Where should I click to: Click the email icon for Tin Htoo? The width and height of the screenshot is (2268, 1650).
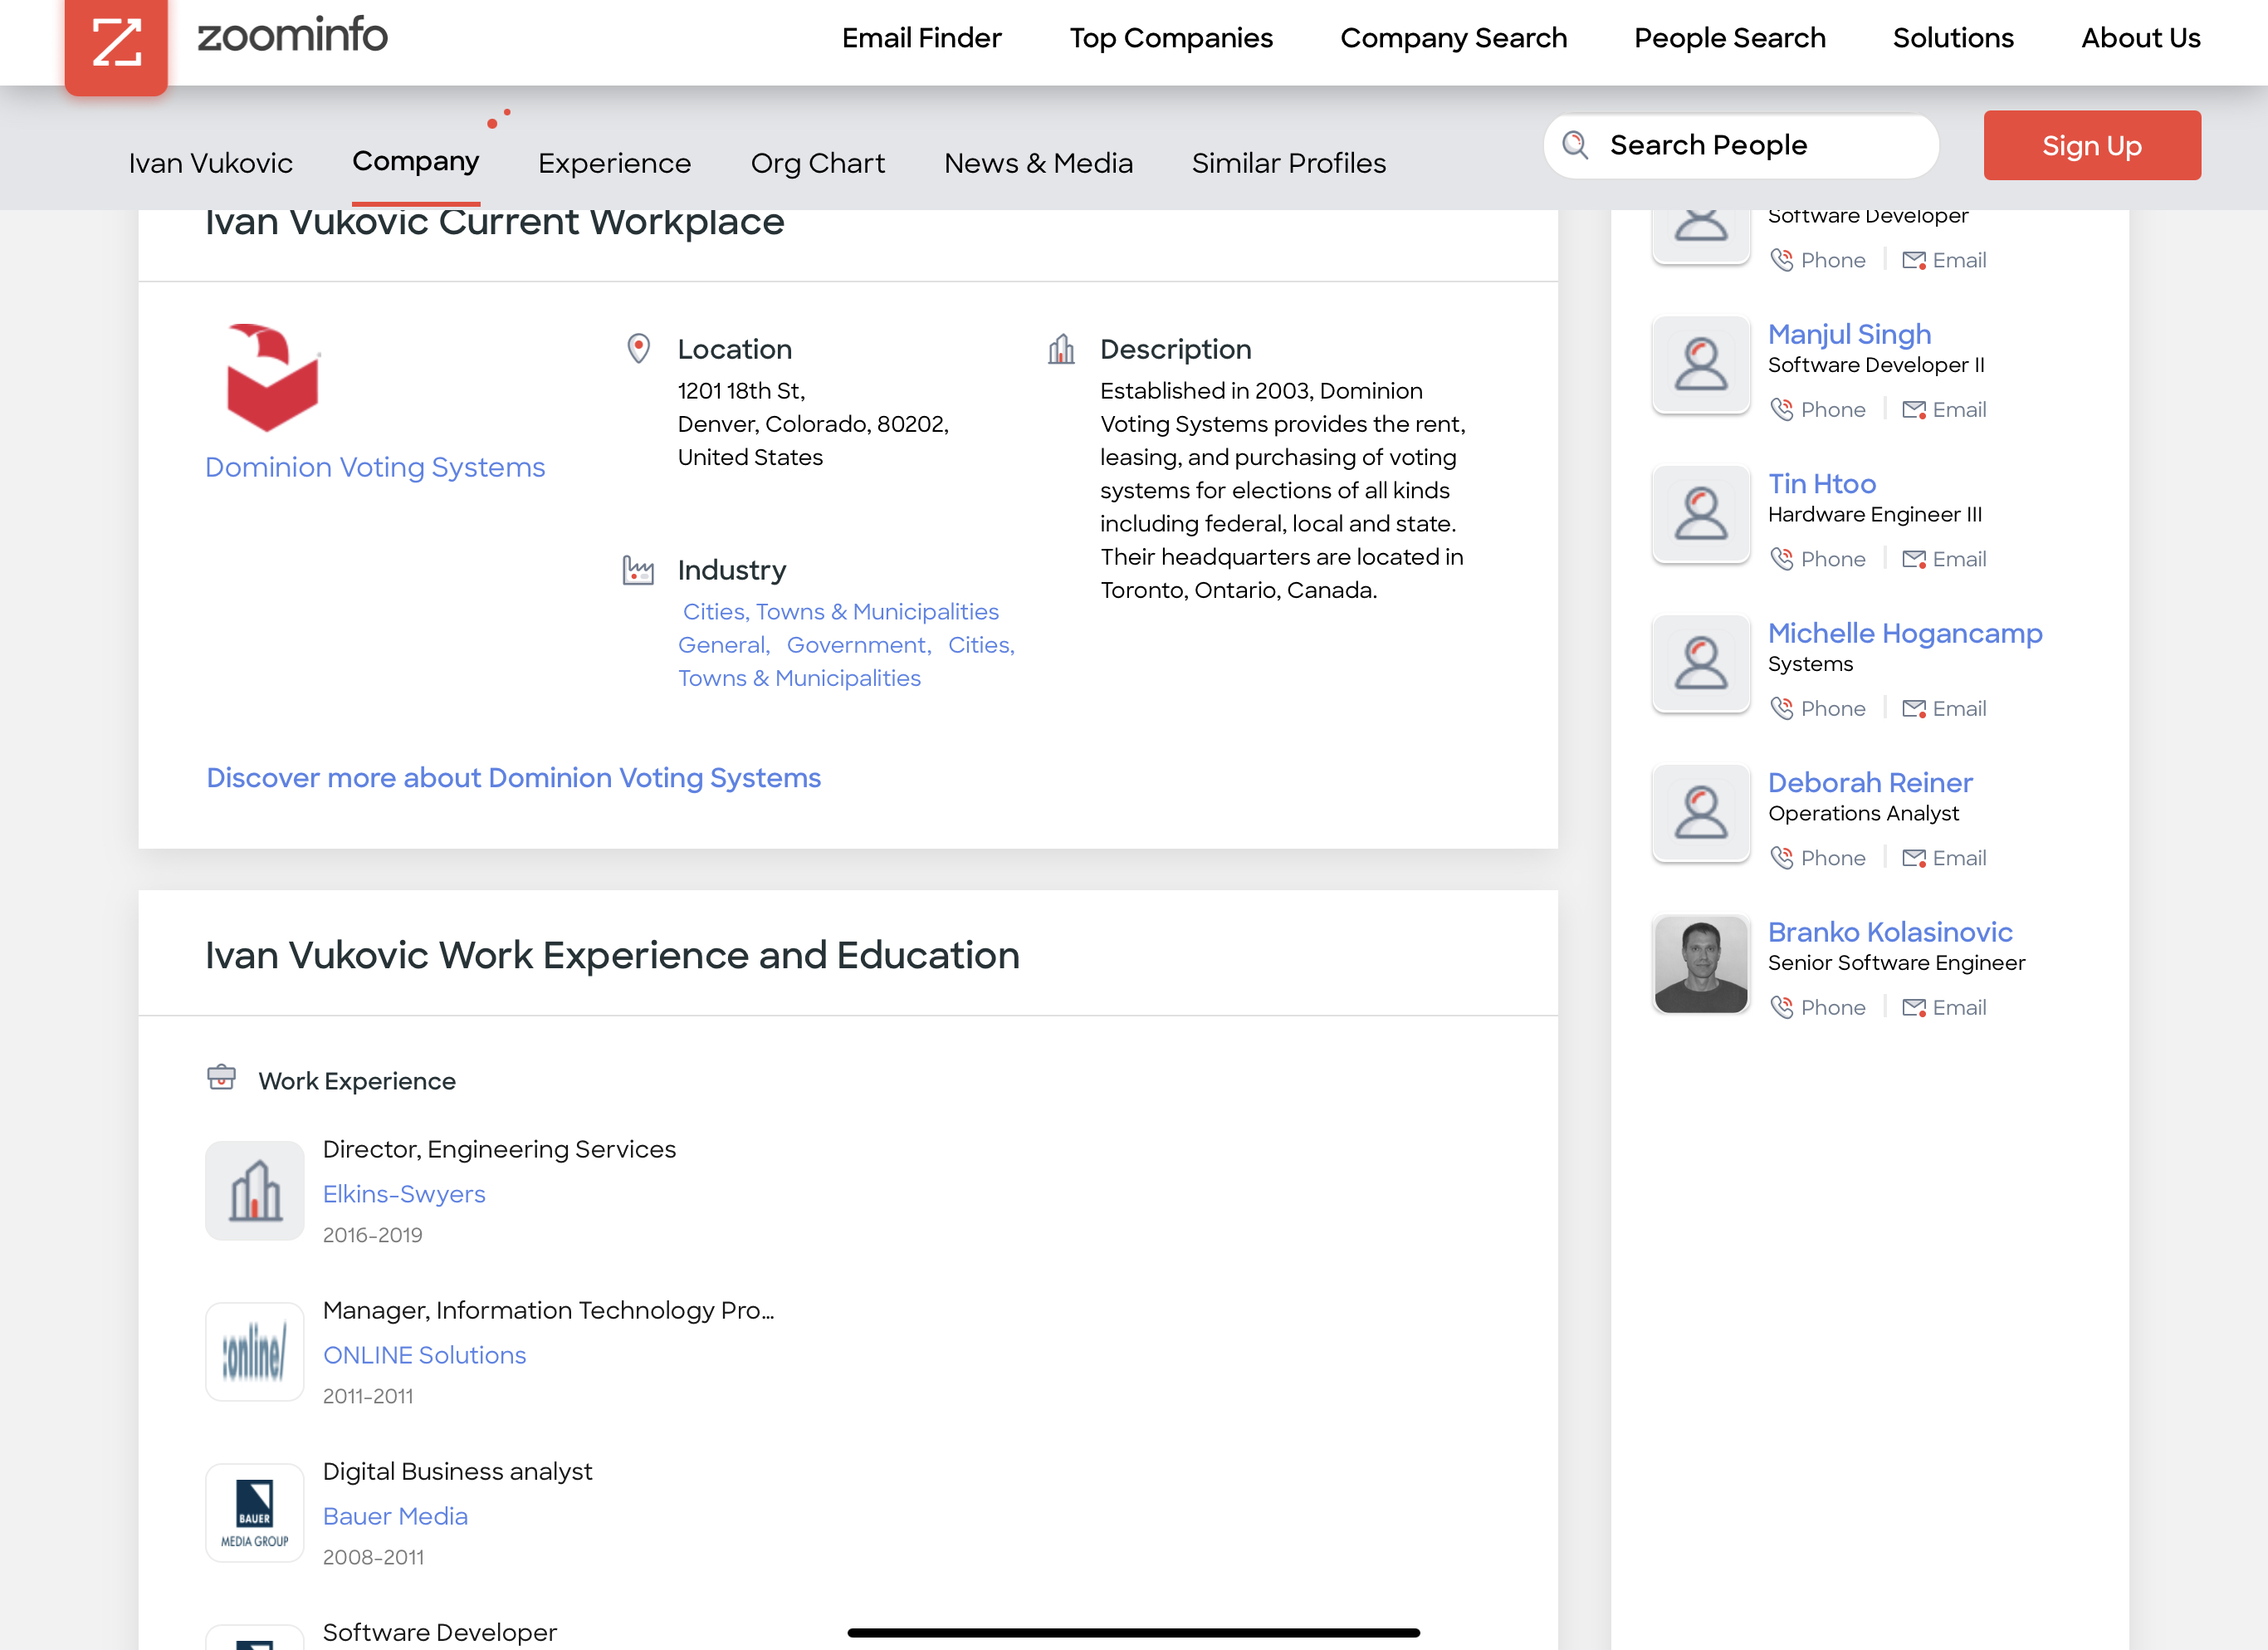tap(1914, 559)
